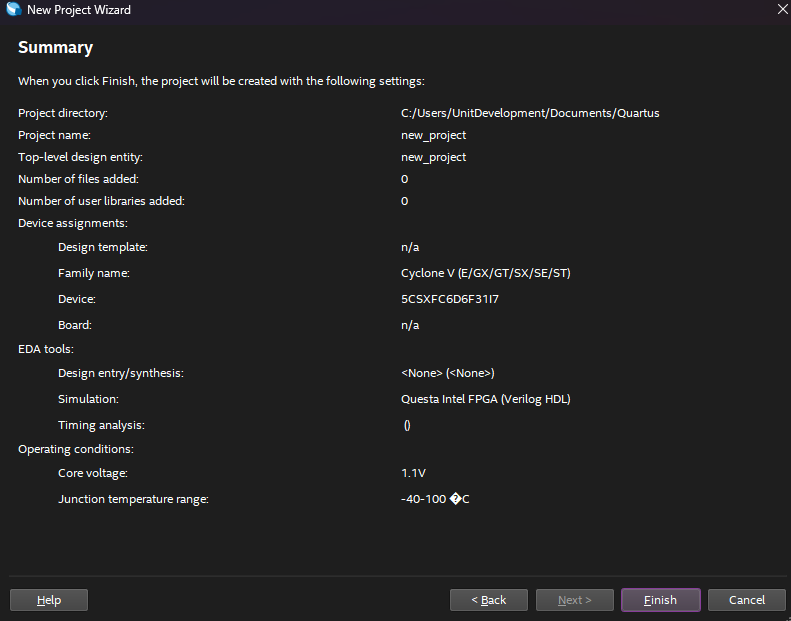Click the 1.1V core voltage value
This screenshot has width=791, height=621.
pyautogui.click(x=413, y=473)
